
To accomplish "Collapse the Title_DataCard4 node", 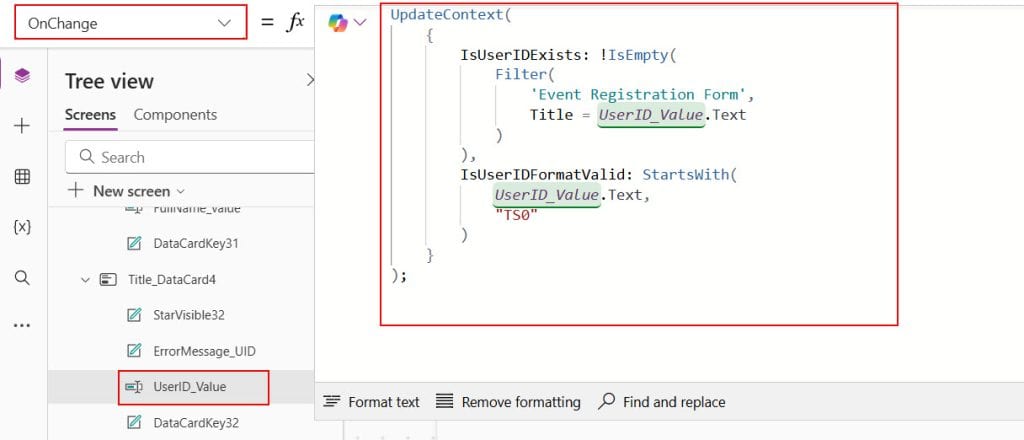I will click(85, 280).
